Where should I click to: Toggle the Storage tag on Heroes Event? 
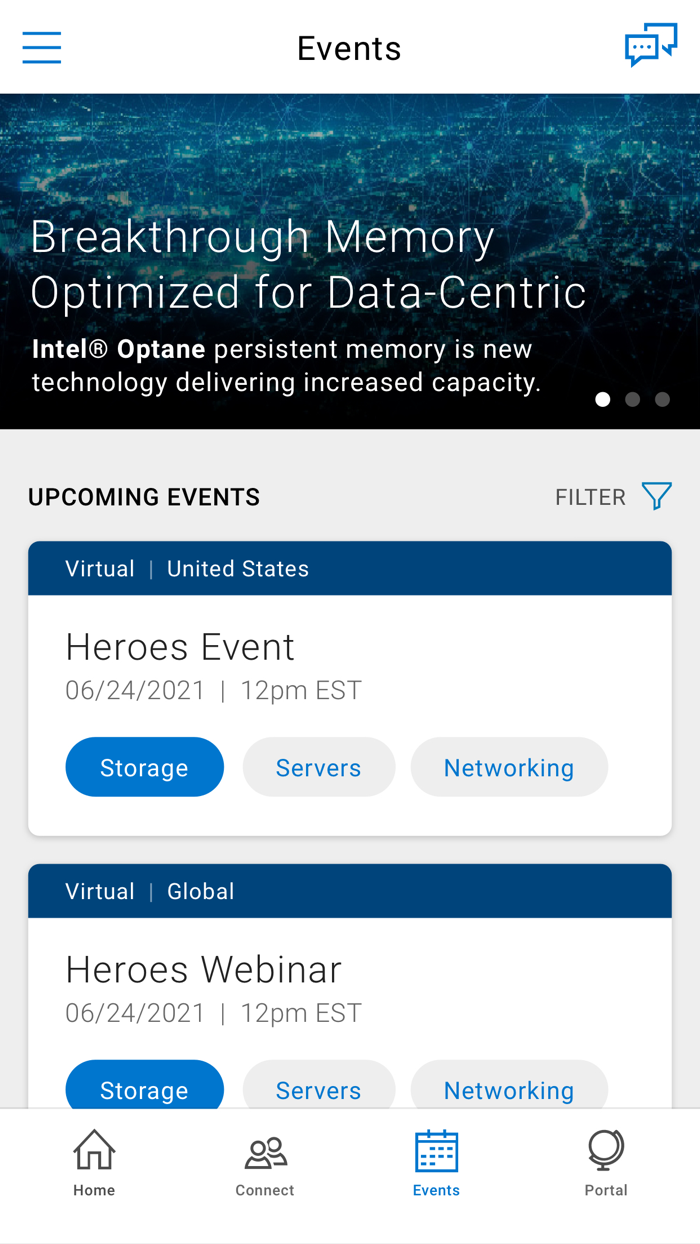pyautogui.click(x=144, y=767)
